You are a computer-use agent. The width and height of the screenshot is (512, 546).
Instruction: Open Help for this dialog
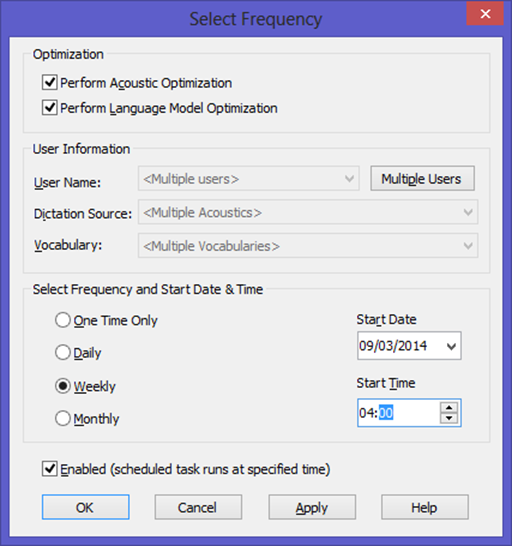point(425,507)
